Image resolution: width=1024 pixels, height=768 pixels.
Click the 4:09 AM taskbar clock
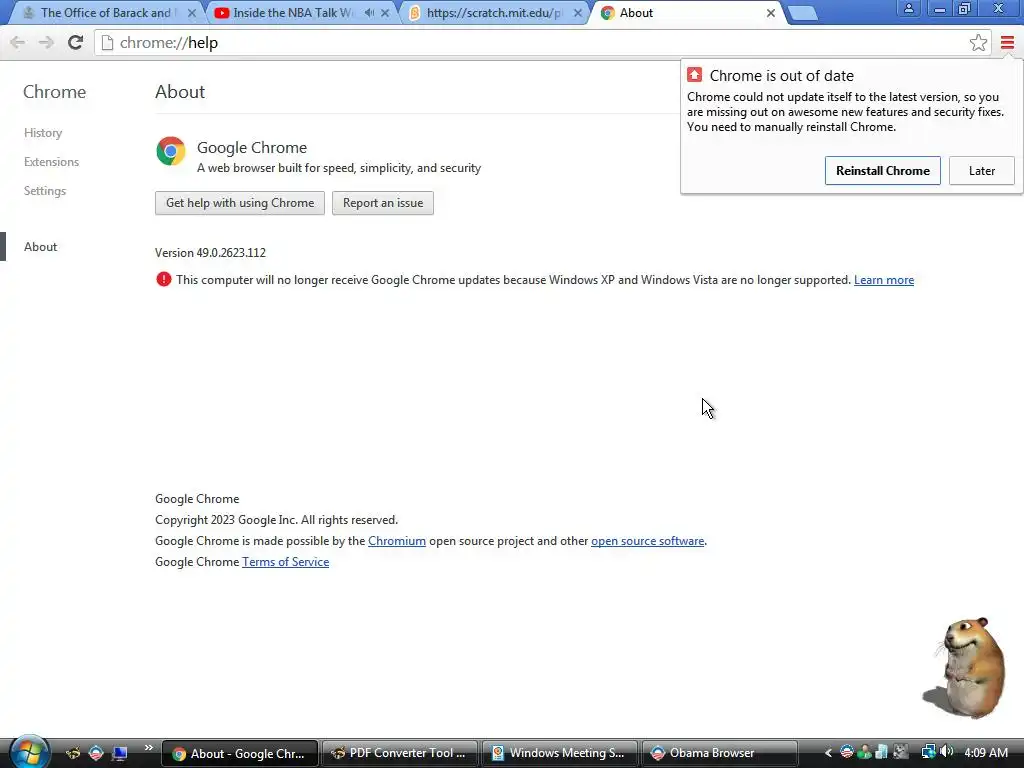(986, 753)
